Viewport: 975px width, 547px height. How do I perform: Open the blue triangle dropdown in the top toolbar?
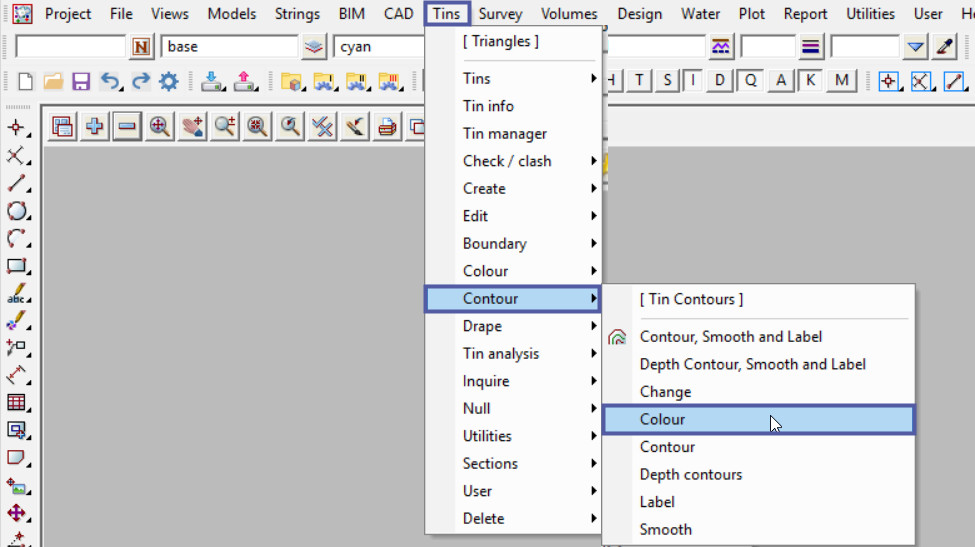pyautogui.click(x=915, y=47)
